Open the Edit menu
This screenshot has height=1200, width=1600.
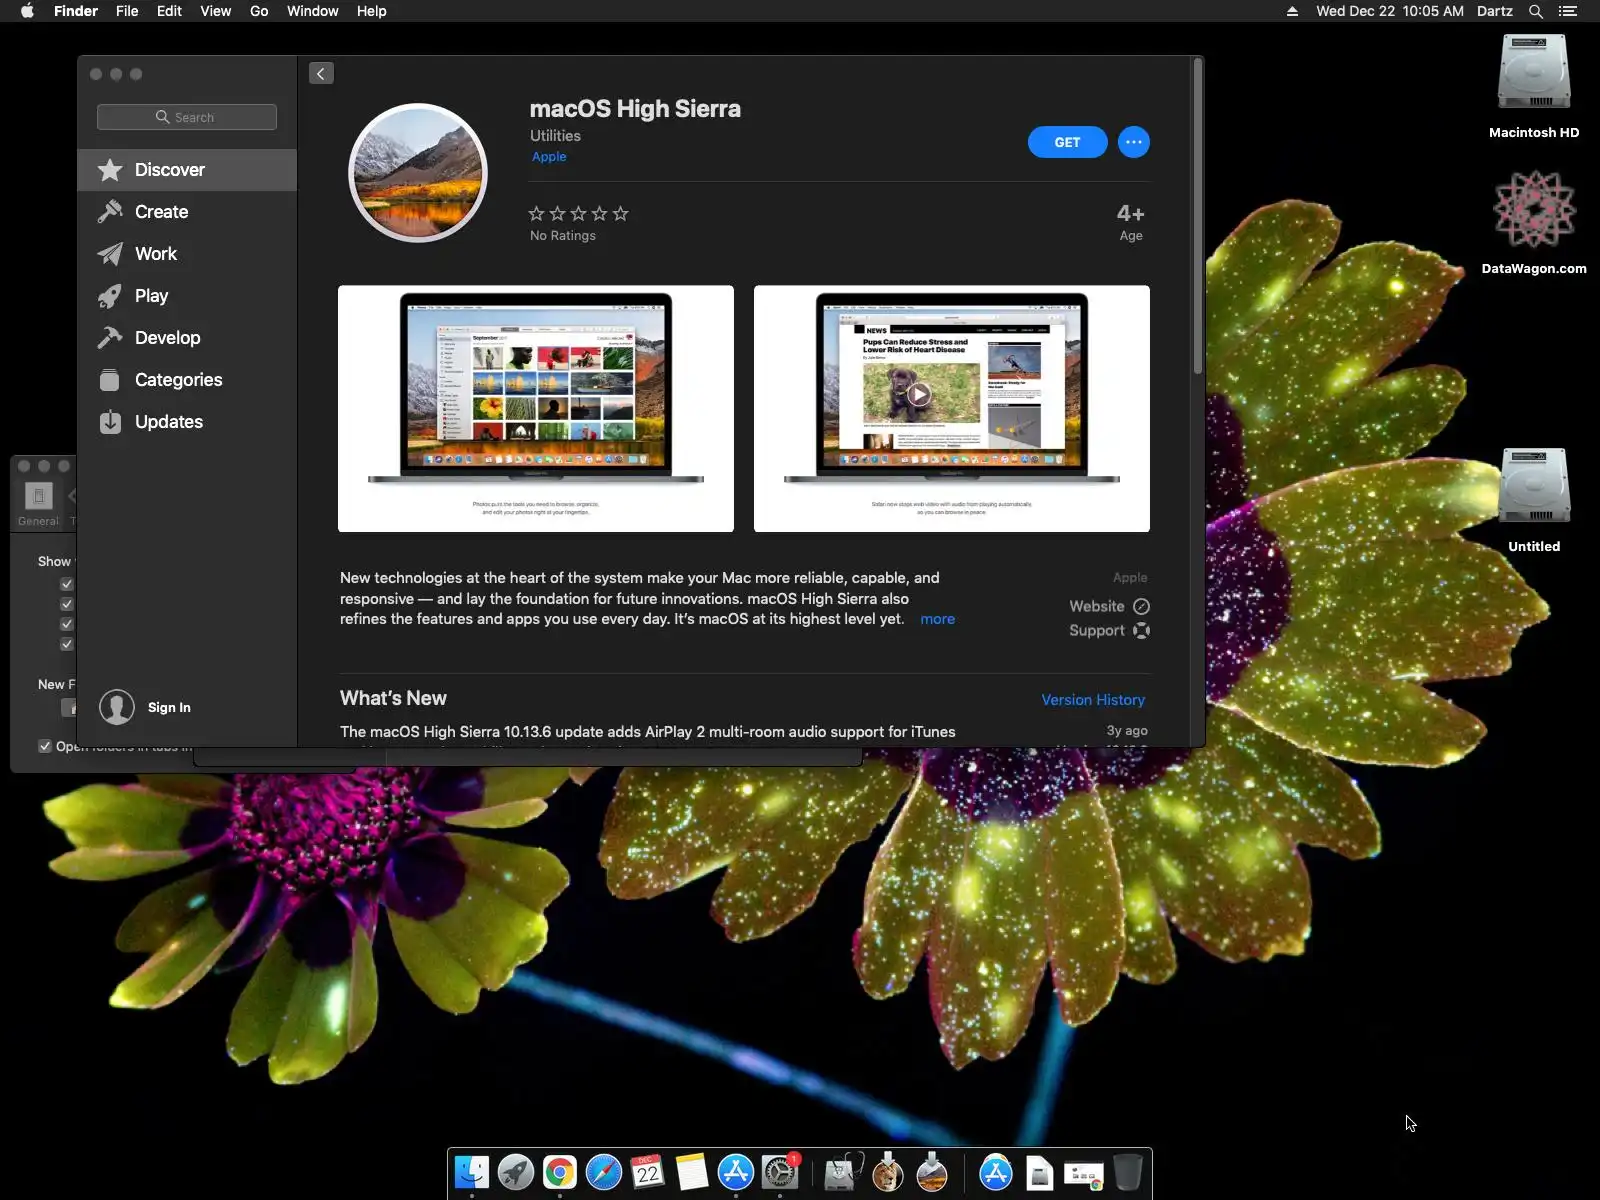tap(169, 11)
